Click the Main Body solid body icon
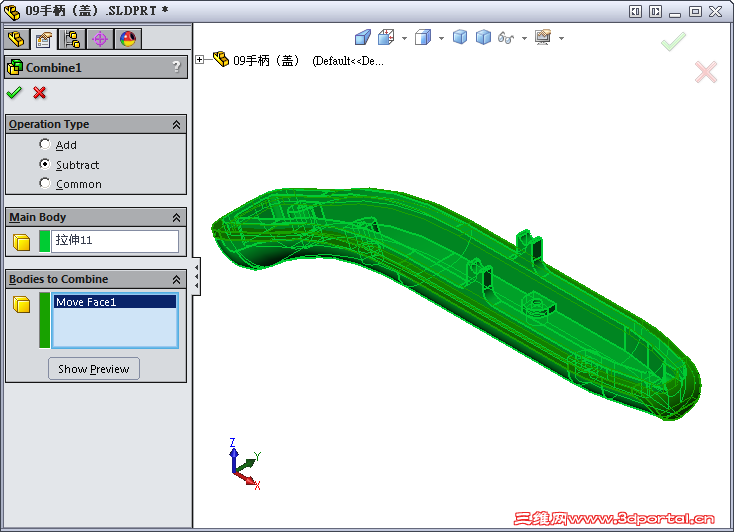The image size is (734, 532). tap(22, 242)
